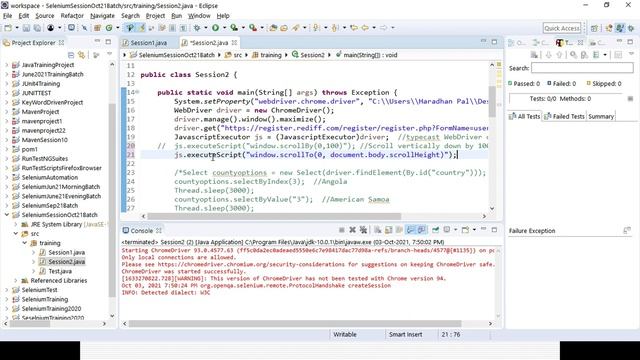Viewport: 640px width, 360px height.
Task: Select the All Tests tab
Action: pos(524,116)
